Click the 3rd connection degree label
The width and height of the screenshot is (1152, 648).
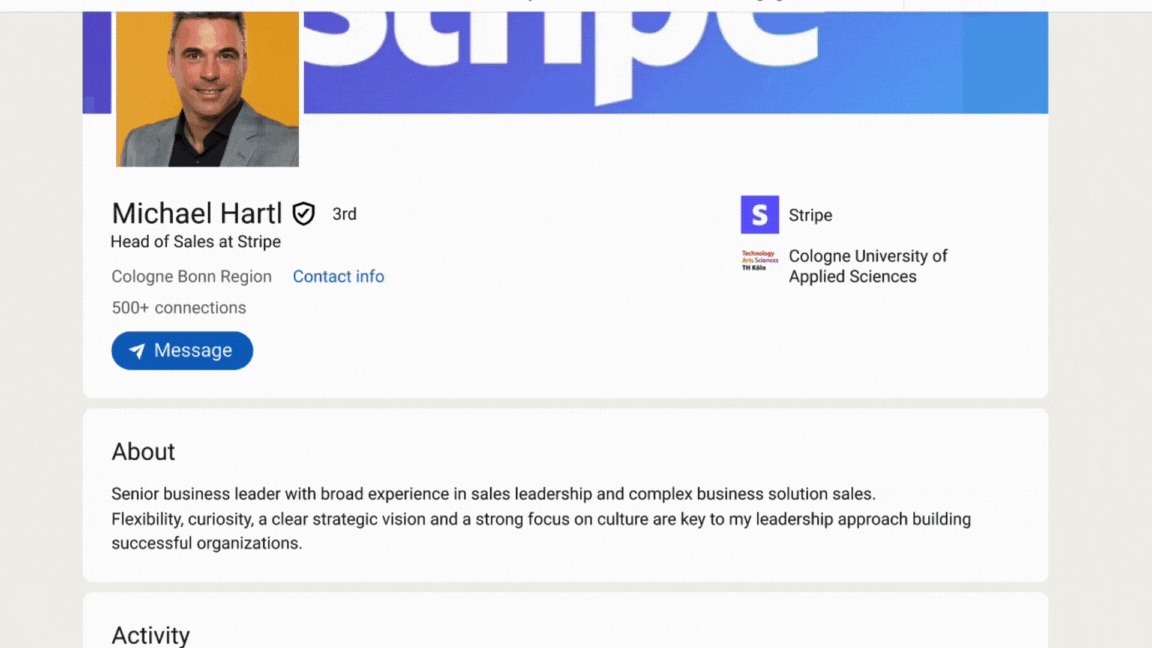345,213
